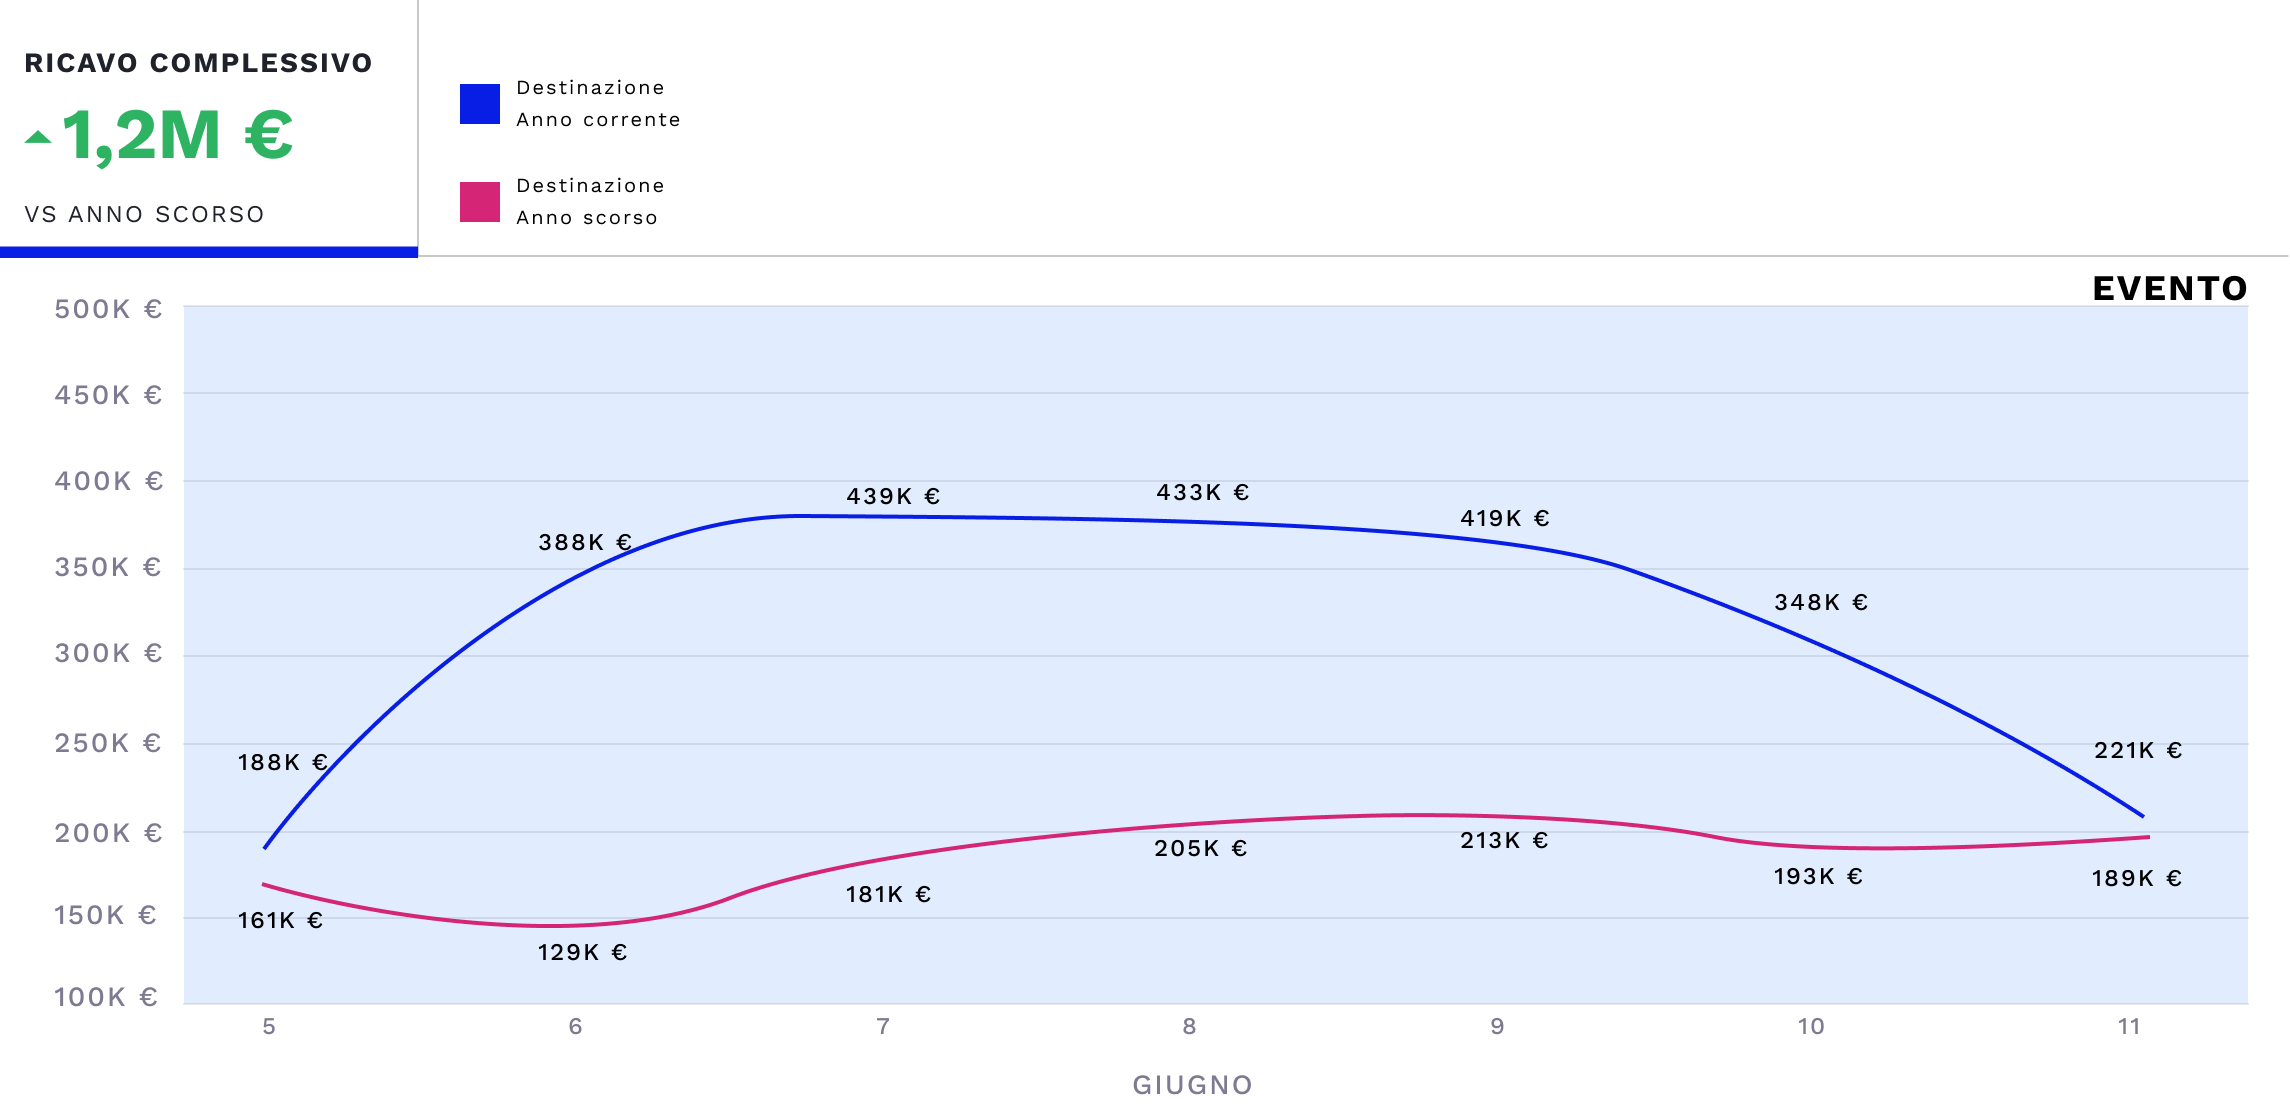Click the green upward trend arrow icon
Image resolution: width=2290 pixels, height=1116 pixels.
(x=38, y=138)
